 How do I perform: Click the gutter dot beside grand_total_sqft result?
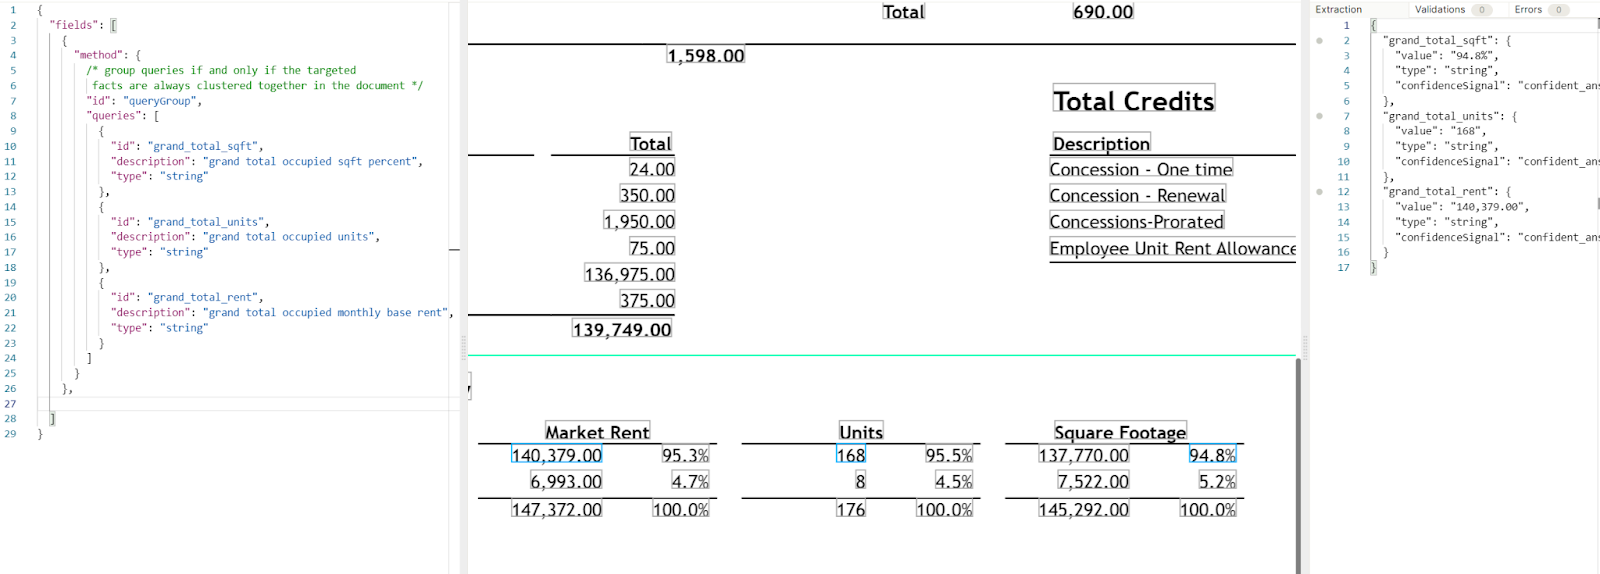pos(1319,41)
